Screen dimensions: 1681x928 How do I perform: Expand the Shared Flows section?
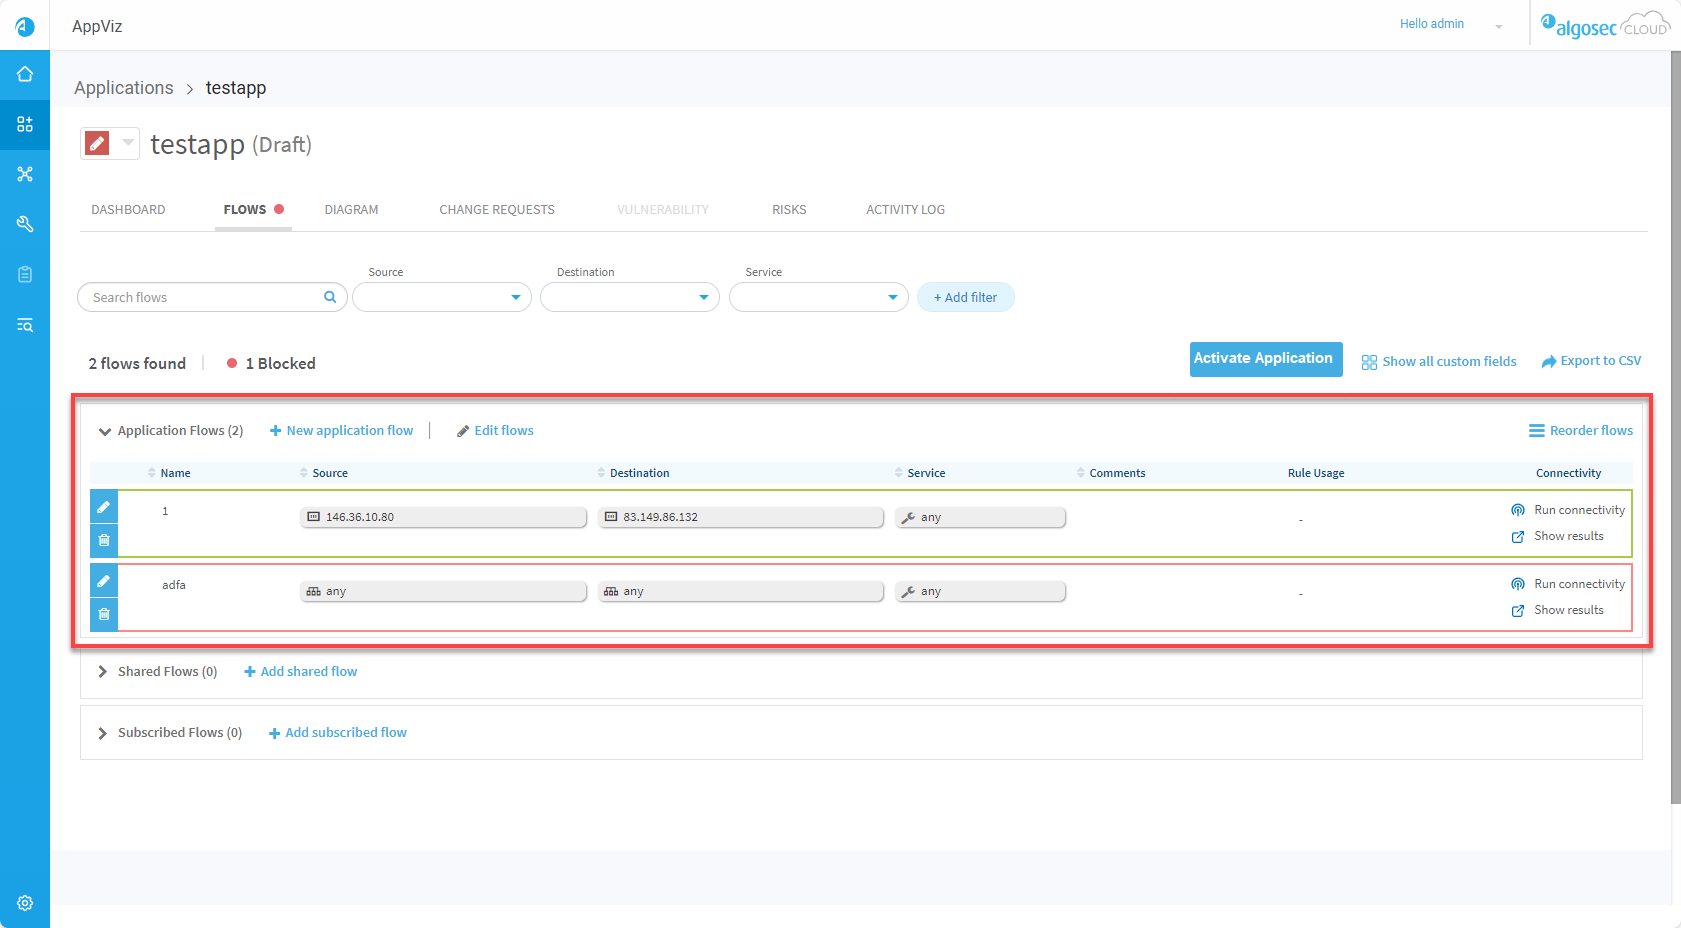pos(102,672)
